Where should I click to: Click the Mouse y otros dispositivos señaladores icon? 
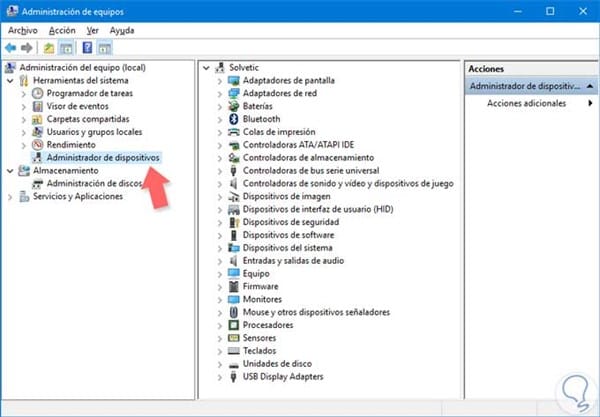233,312
